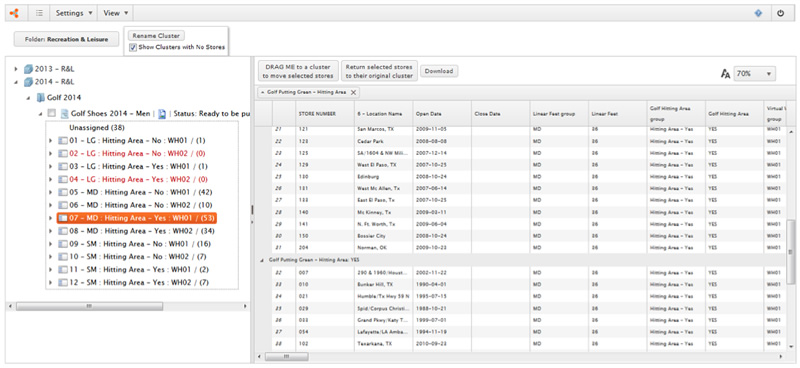Click the font size icon near 70%
This screenshot has height=368, width=800.
(x=725, y=74)
